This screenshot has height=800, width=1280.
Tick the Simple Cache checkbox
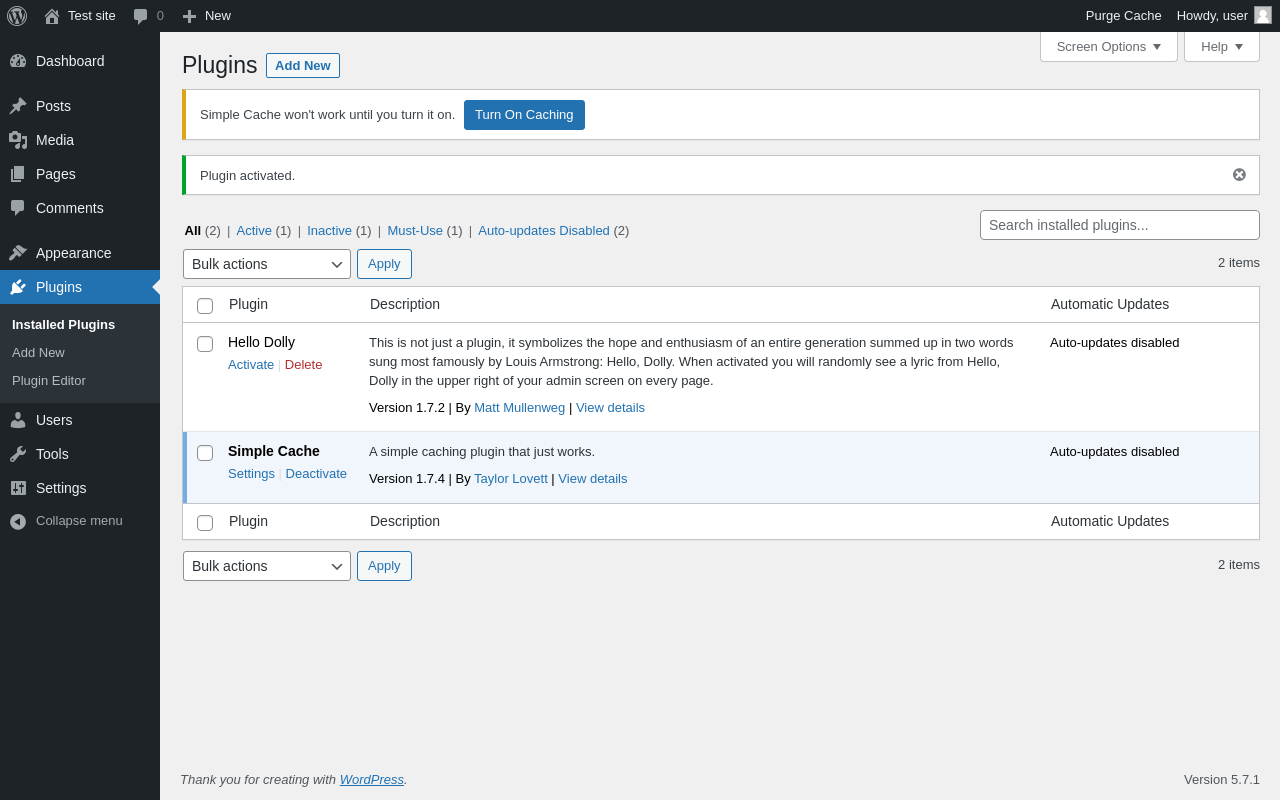tap(205, 453)
